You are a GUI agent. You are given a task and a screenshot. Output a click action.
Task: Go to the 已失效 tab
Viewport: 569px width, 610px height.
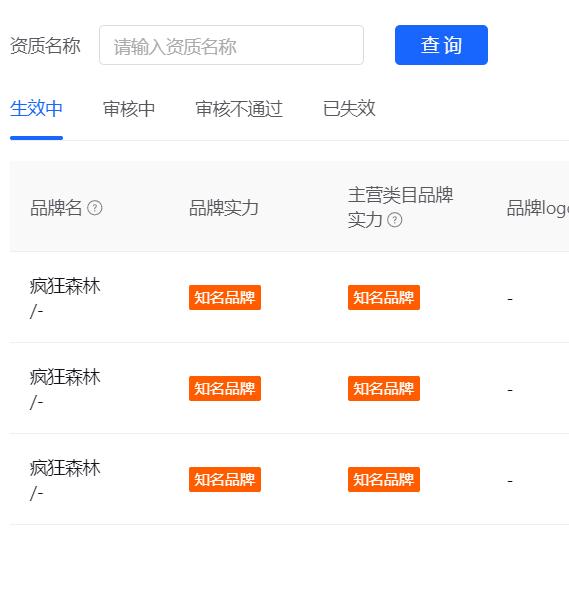pyautogui.click(x=349, y=109)
